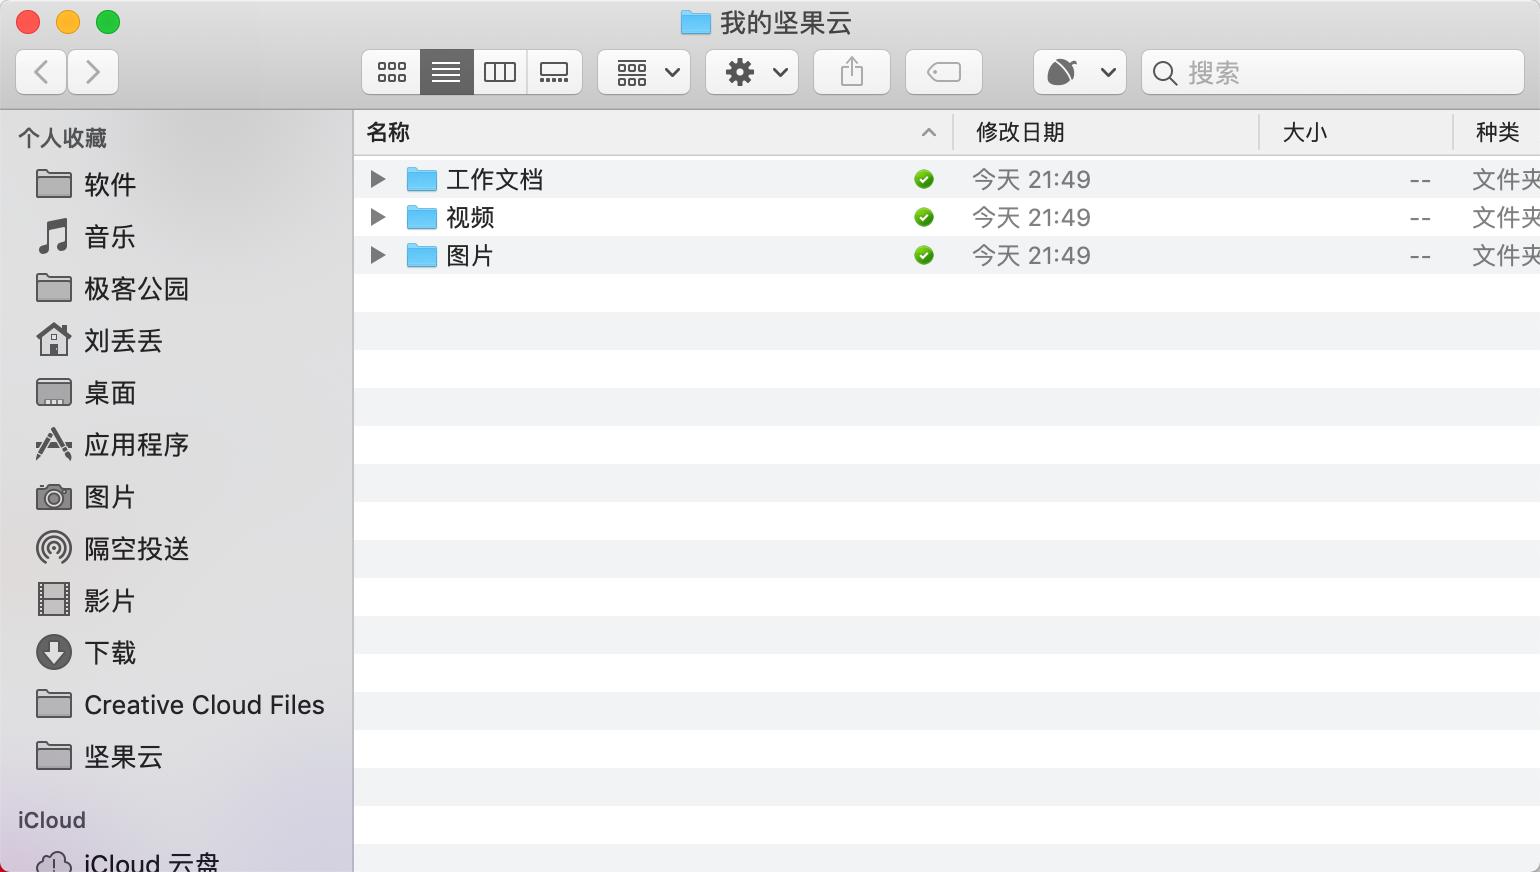The width and height of the screenshot is (1540, 872).
Task: Click the 隔空投送 AirDrop radar icon
Action: (53, 548)
